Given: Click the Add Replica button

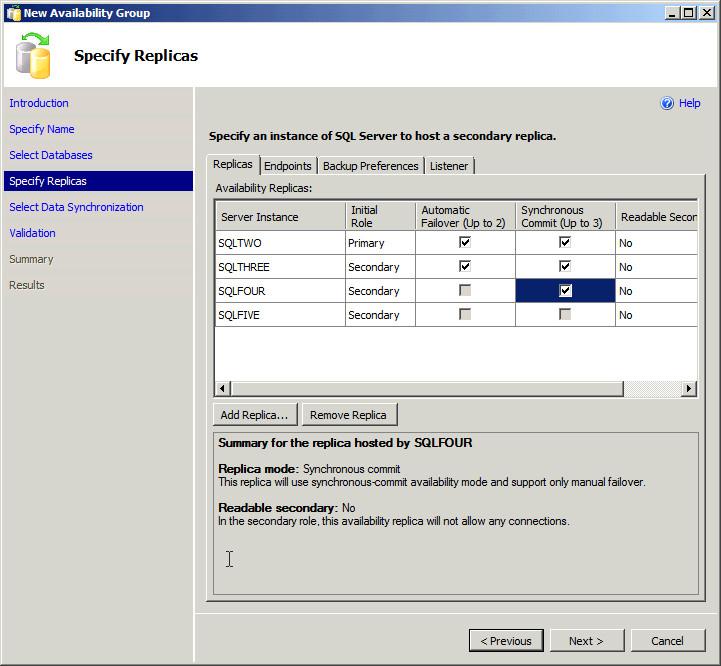Looking at the screenshot, I should [255, 415].
